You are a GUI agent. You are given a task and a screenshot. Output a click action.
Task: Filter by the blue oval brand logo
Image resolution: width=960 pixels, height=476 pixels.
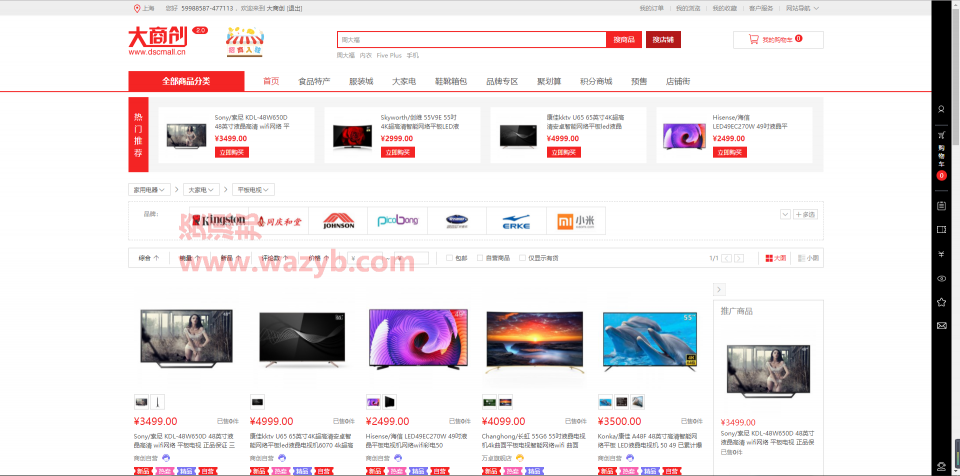(457, 221)
